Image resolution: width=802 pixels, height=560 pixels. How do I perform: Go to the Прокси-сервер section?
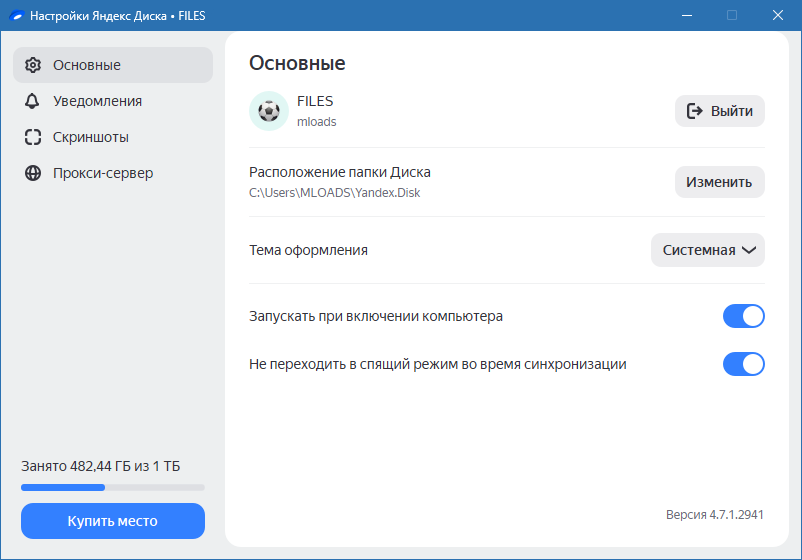(x=113, y=173)
